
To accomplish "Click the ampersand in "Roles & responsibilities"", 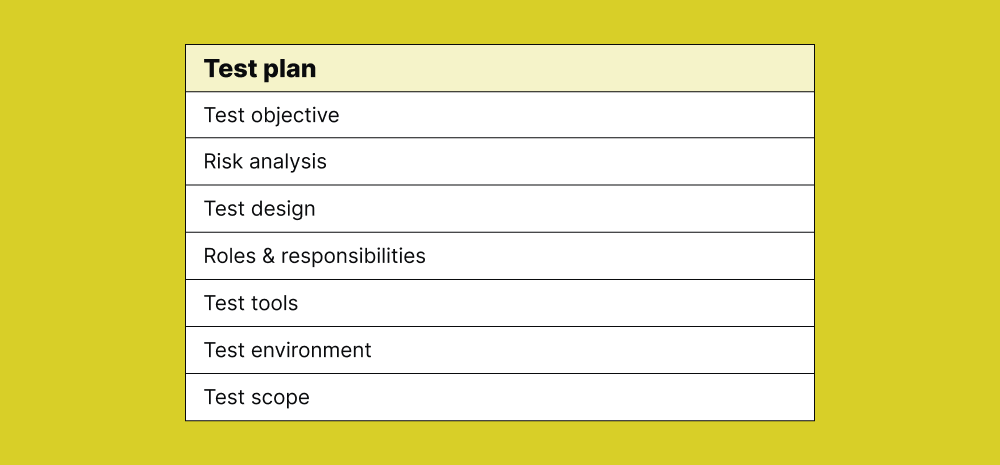I will click(268, 256).
